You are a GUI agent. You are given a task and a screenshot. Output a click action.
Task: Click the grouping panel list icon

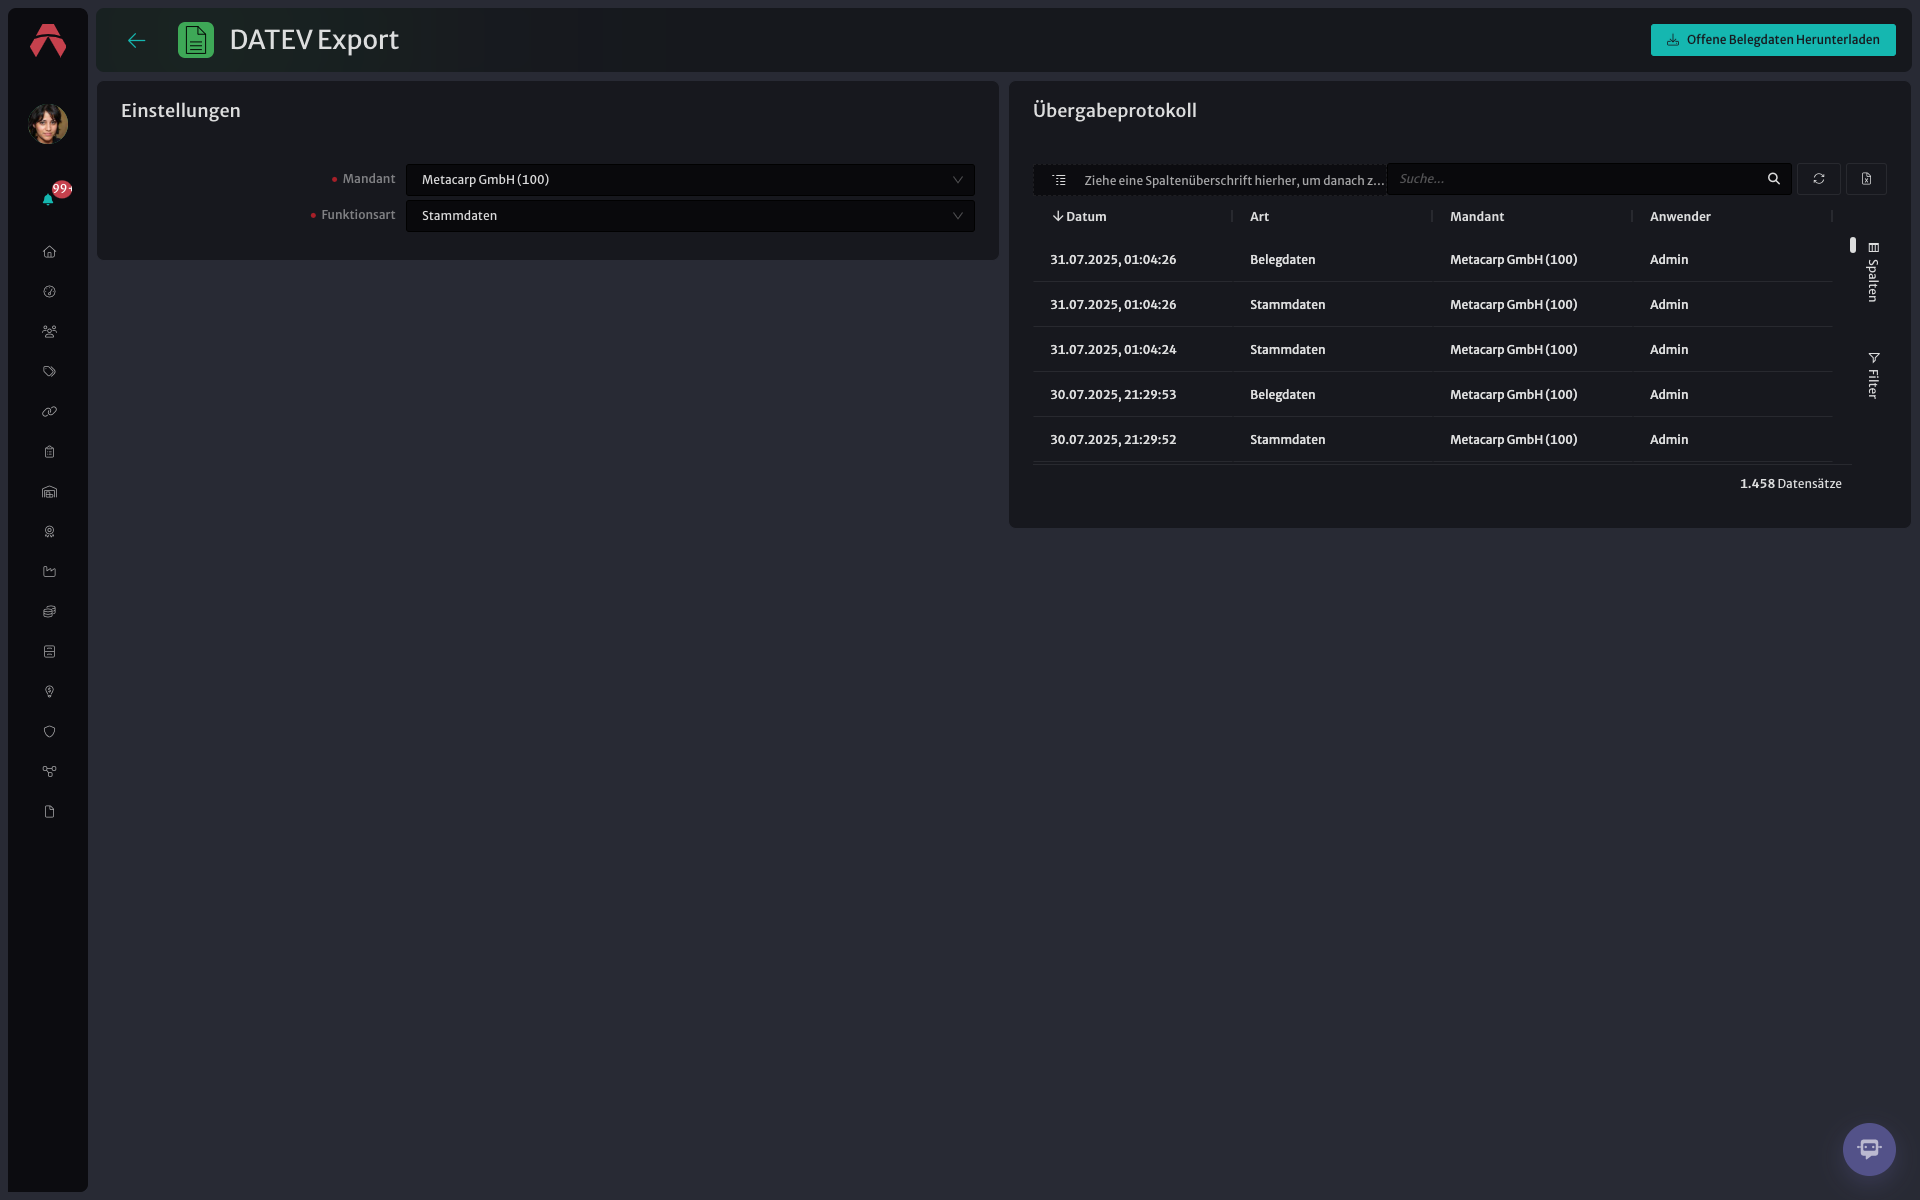tap(1059, 180)
